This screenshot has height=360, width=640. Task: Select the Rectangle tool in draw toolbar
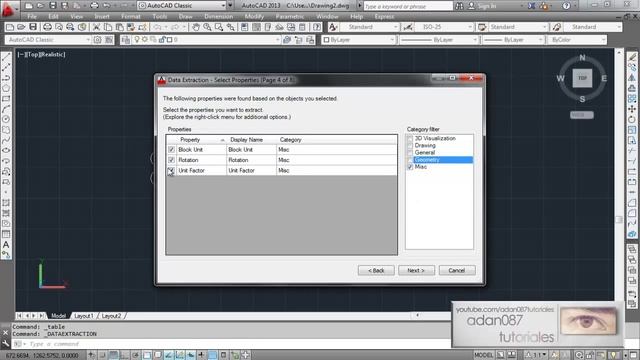(6, 99)
